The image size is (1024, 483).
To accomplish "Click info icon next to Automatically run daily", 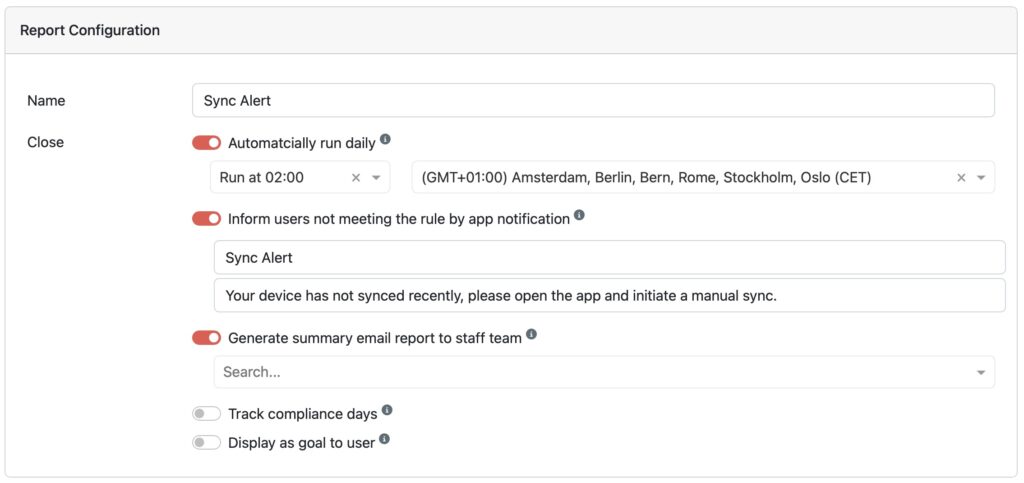I will [386, 140].
